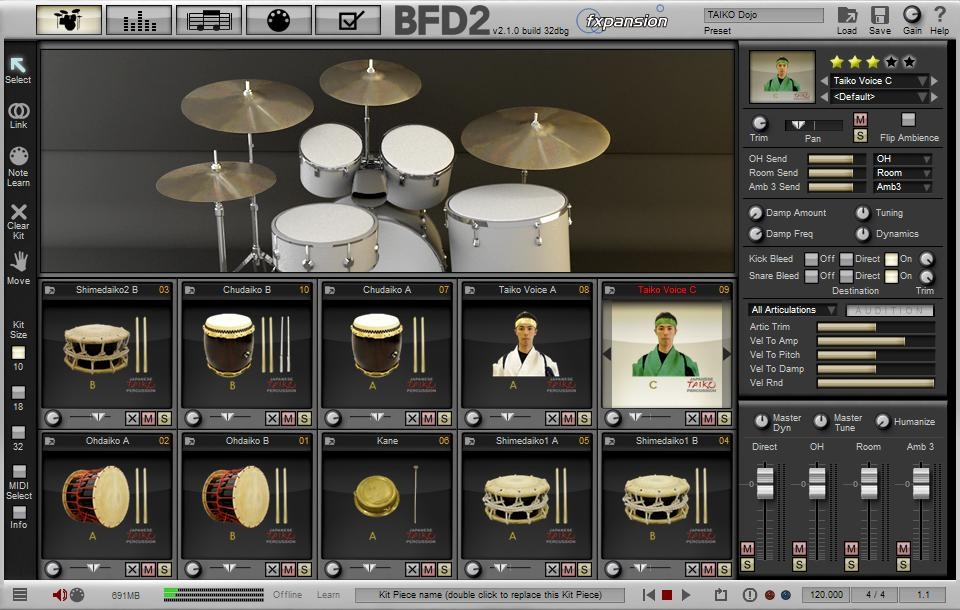Activate the Note Learn tool
960x610 pixels.
click(18, 156)
